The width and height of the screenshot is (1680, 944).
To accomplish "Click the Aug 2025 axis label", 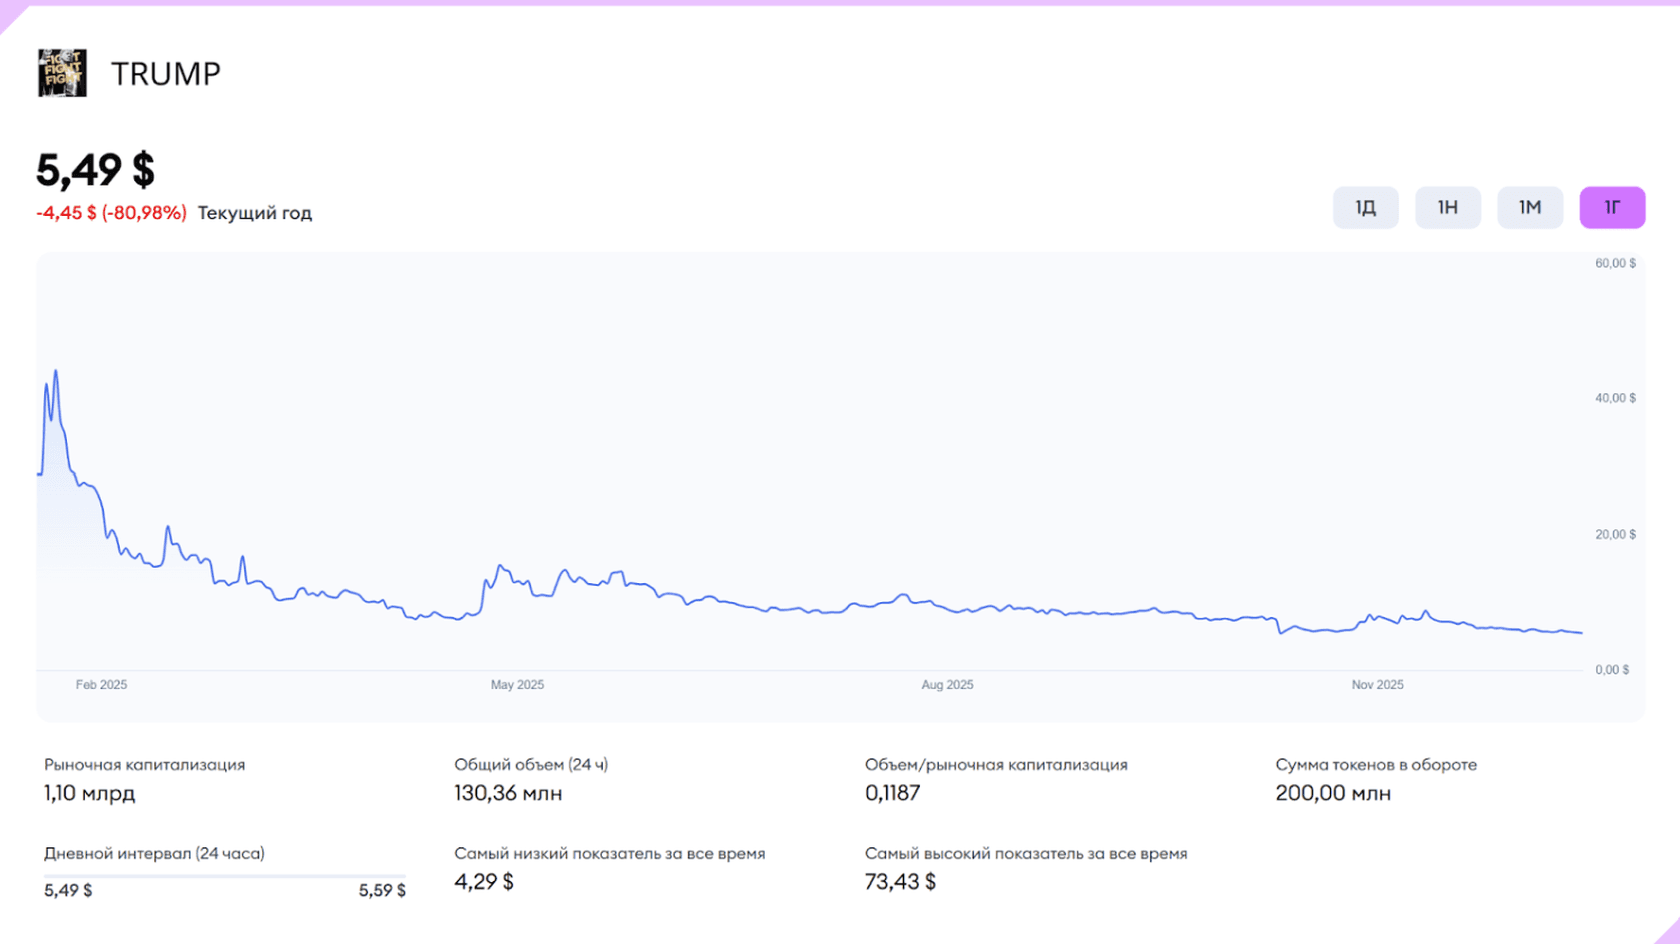I will pyautogui.click(x=947, y=684).
